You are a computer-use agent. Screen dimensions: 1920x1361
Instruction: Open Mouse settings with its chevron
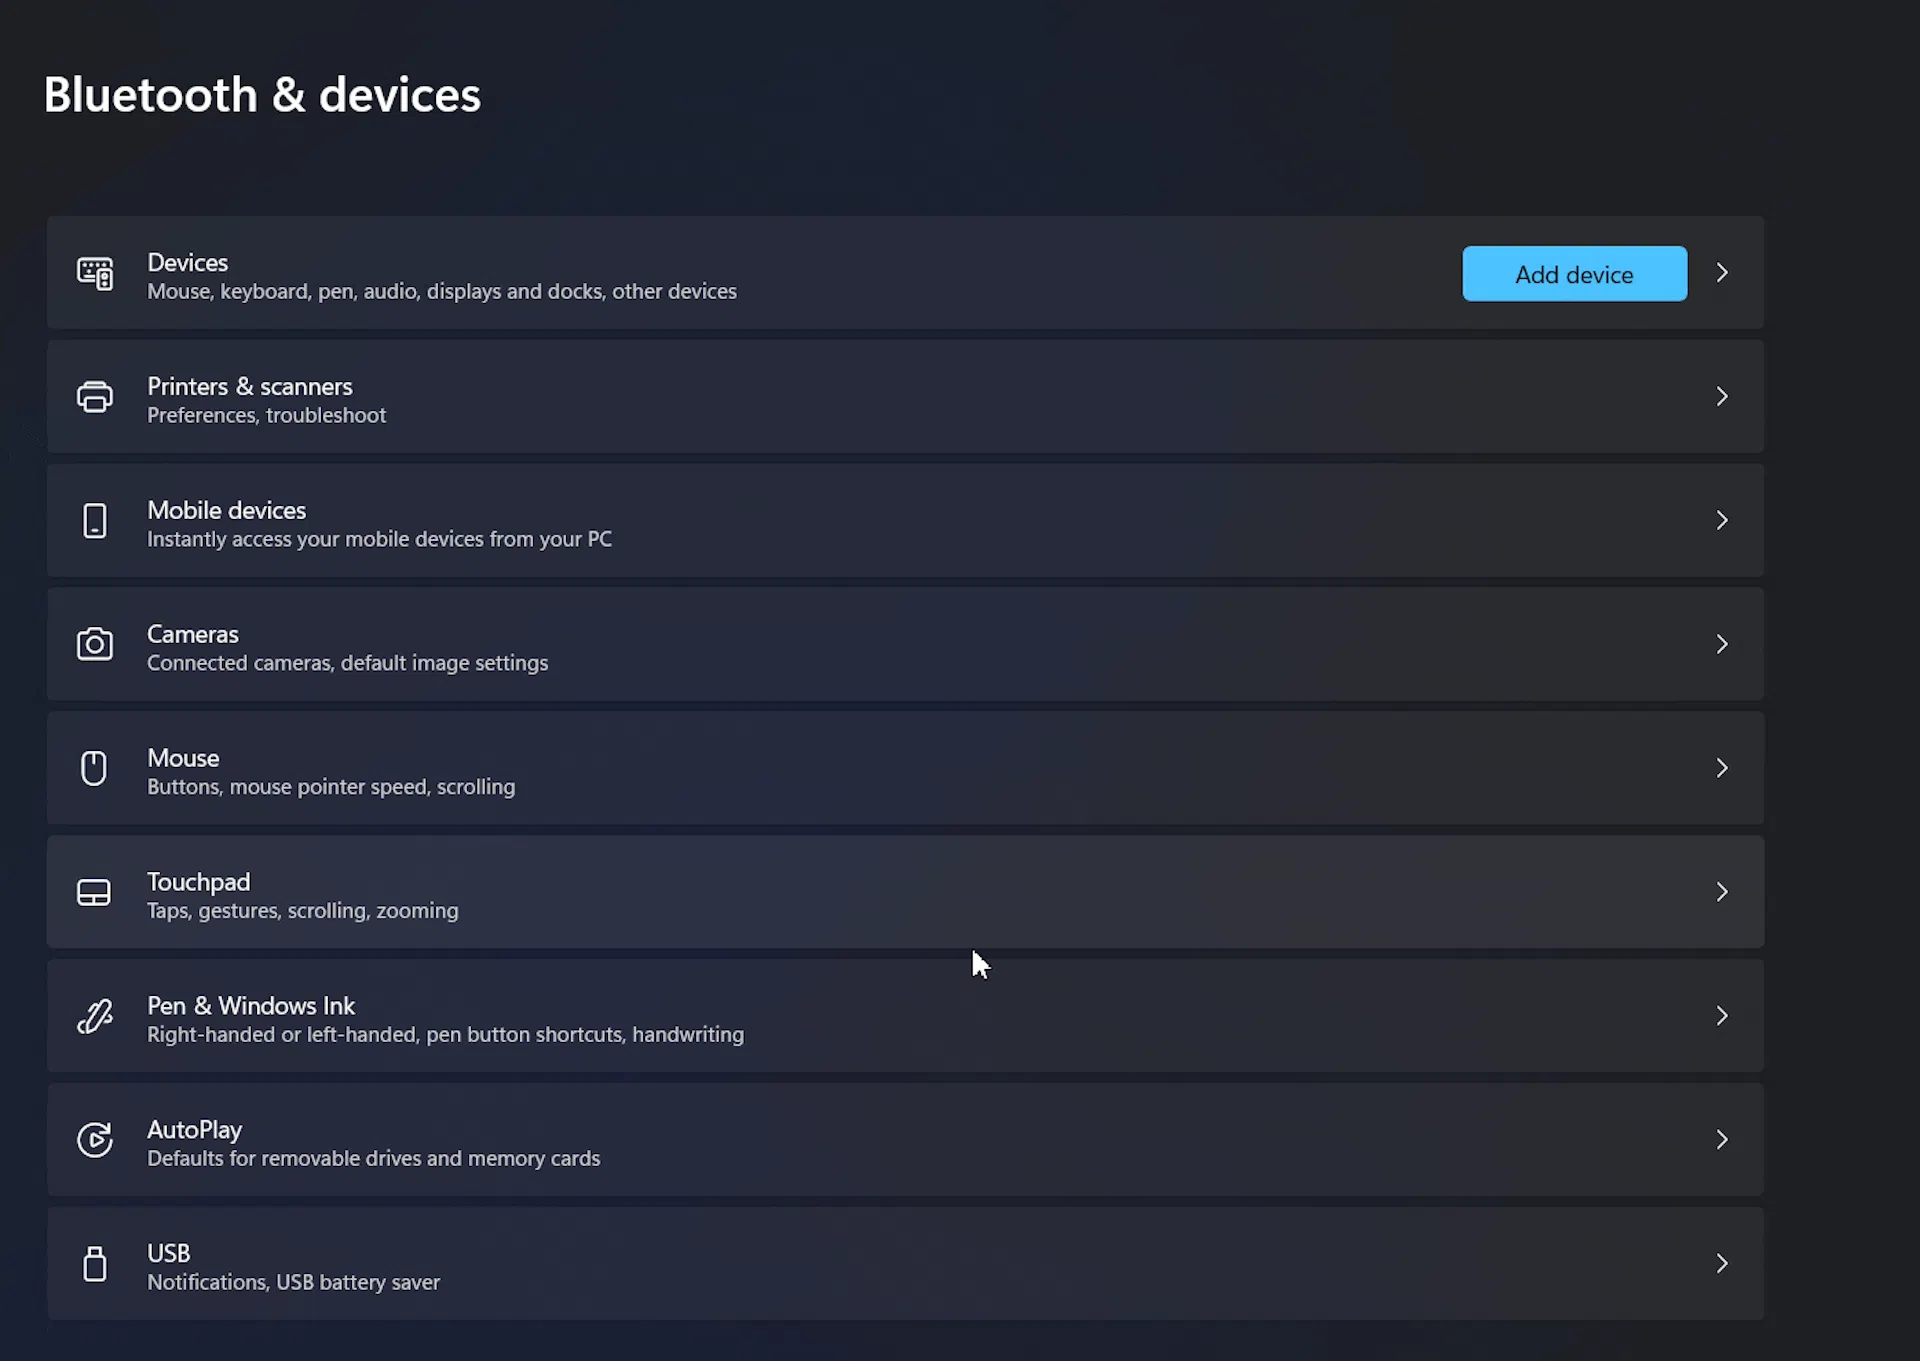(1722, 768)
